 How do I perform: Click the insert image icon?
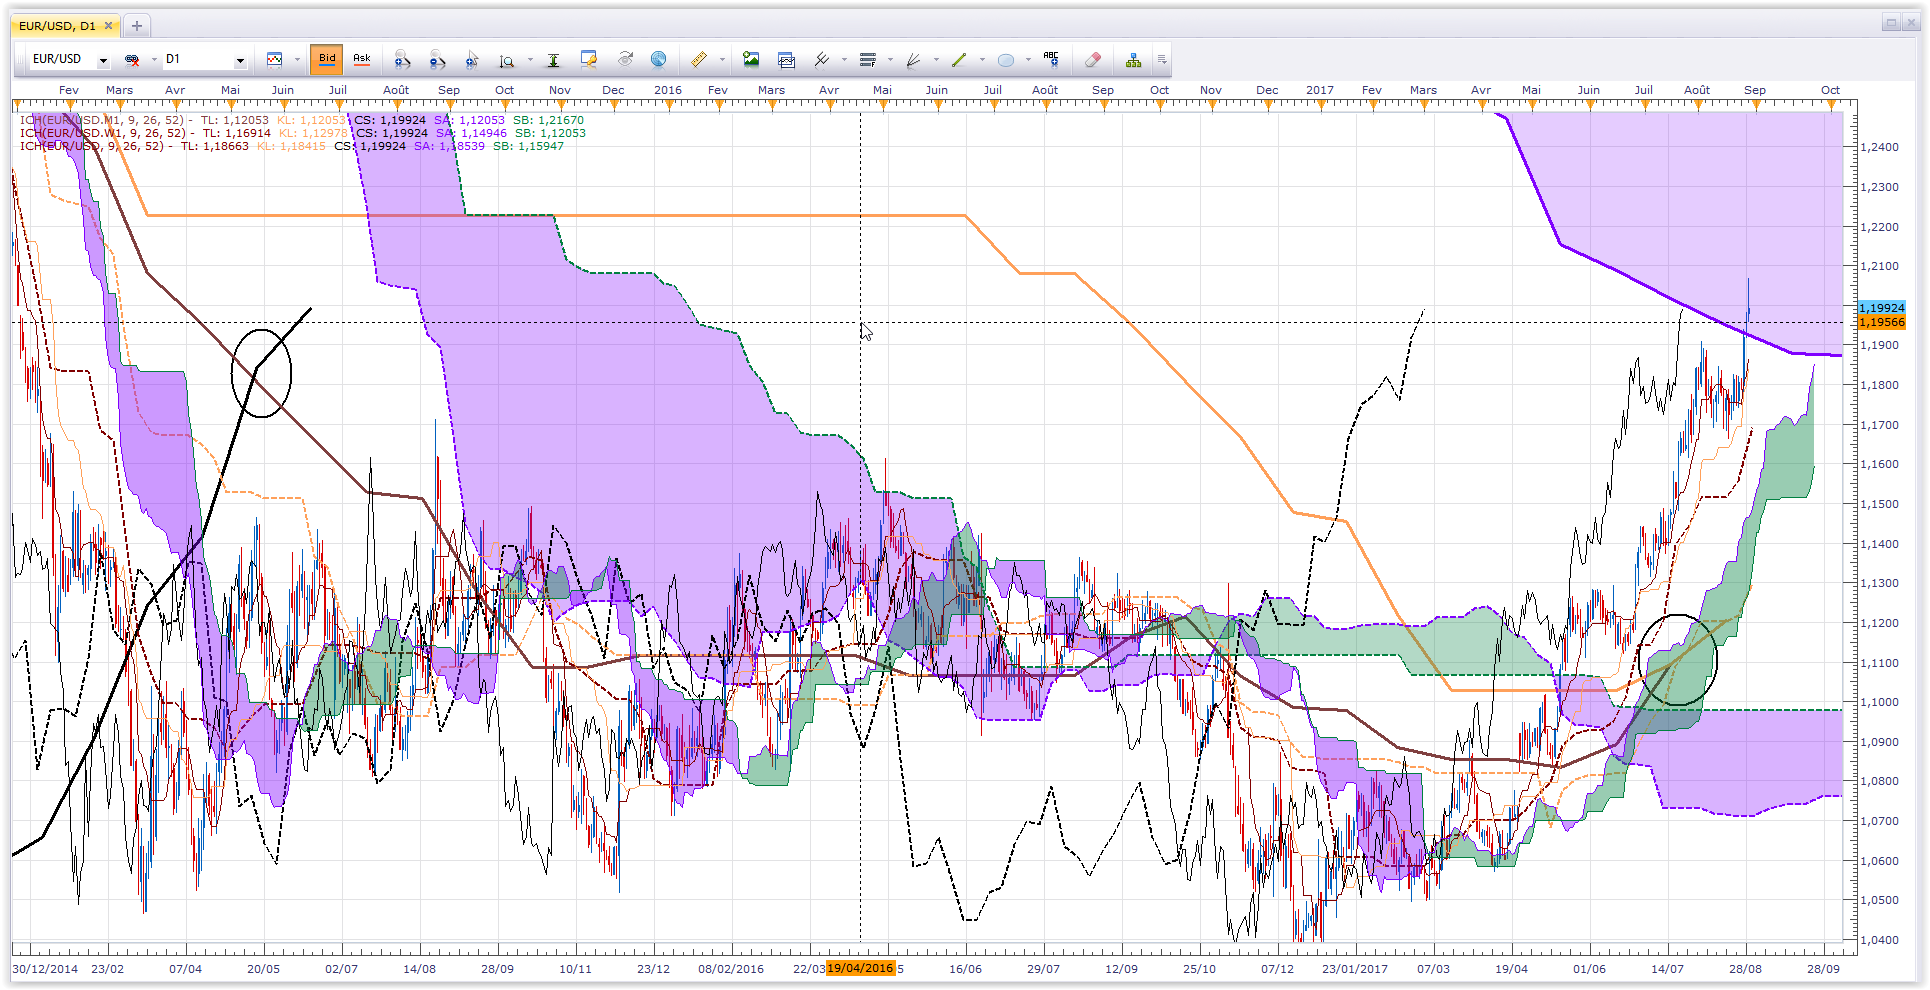point(751,60)
